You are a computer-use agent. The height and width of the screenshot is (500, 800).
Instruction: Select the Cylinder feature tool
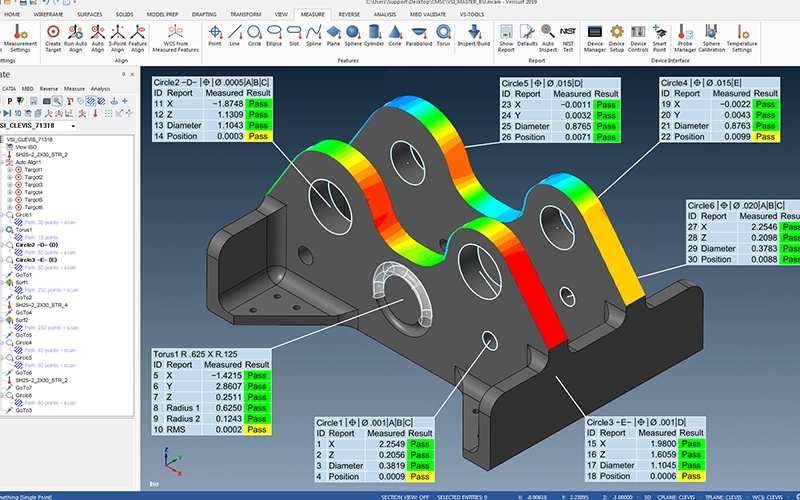(x=373, y=36)
